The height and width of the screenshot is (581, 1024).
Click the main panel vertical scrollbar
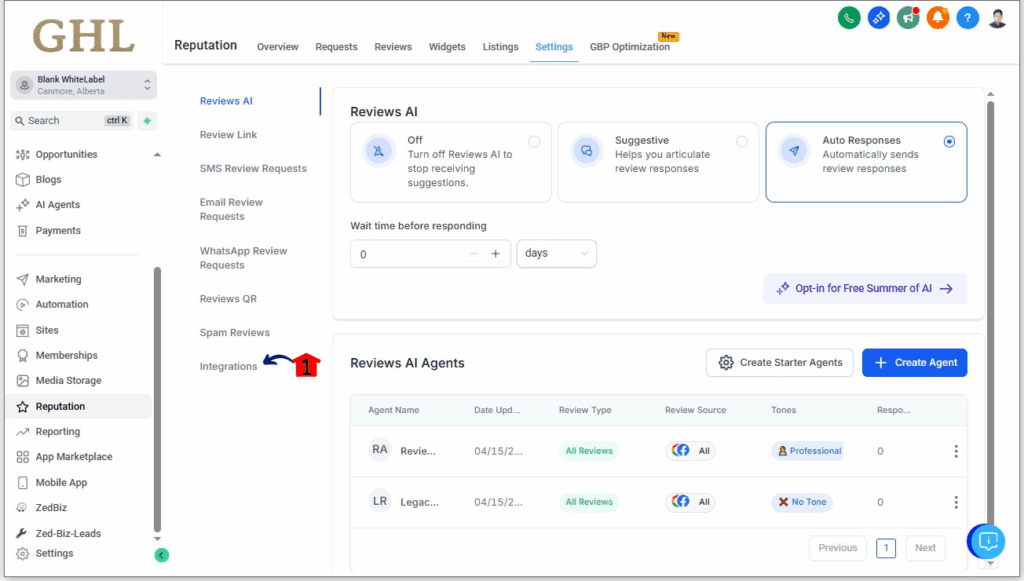click(991, 313)
